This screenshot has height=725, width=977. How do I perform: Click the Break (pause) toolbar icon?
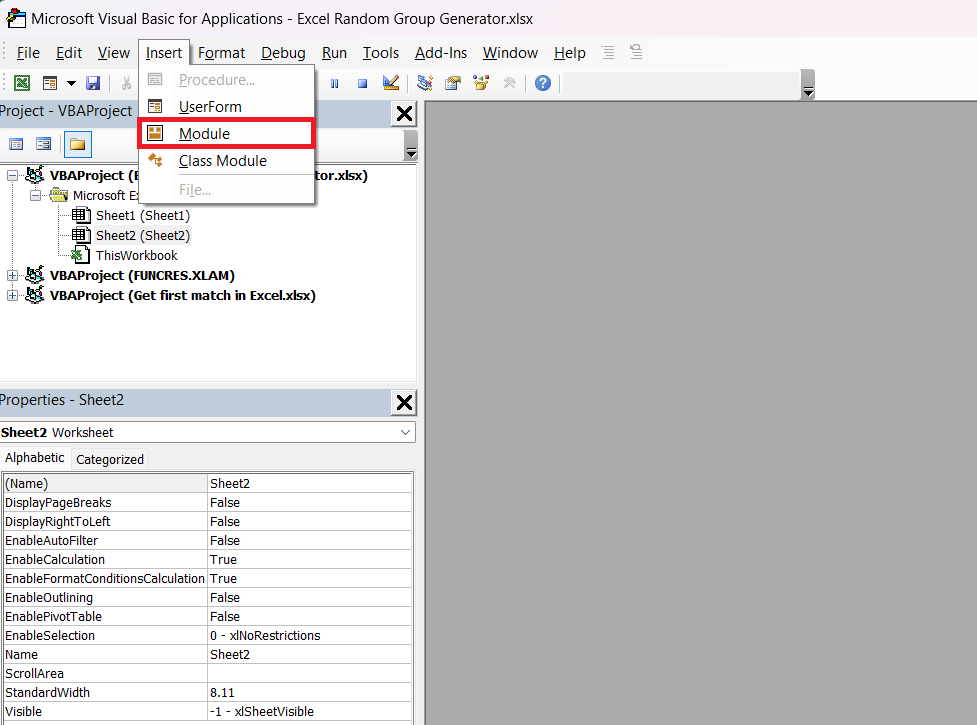tap(335, 83)
